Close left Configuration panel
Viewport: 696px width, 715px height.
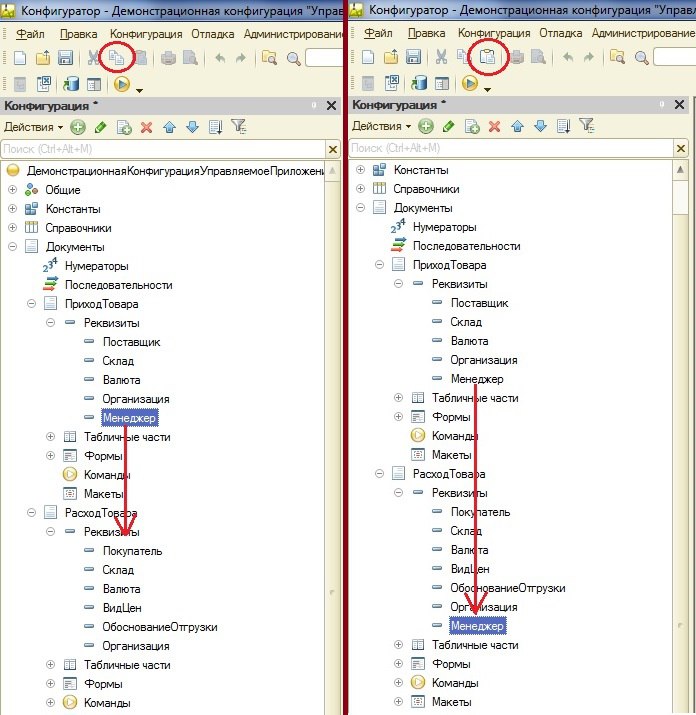[332, 106]
